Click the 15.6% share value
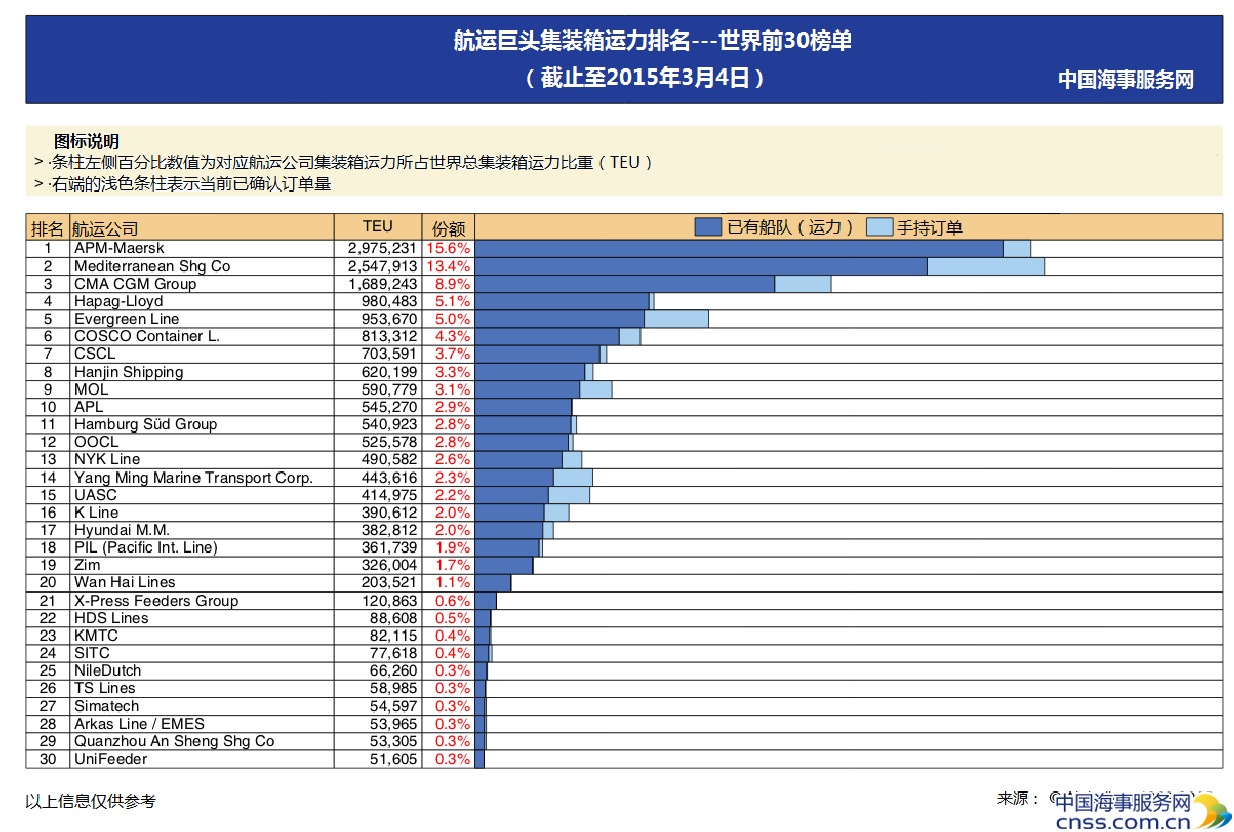The image size is (1234, 832). 448,248
